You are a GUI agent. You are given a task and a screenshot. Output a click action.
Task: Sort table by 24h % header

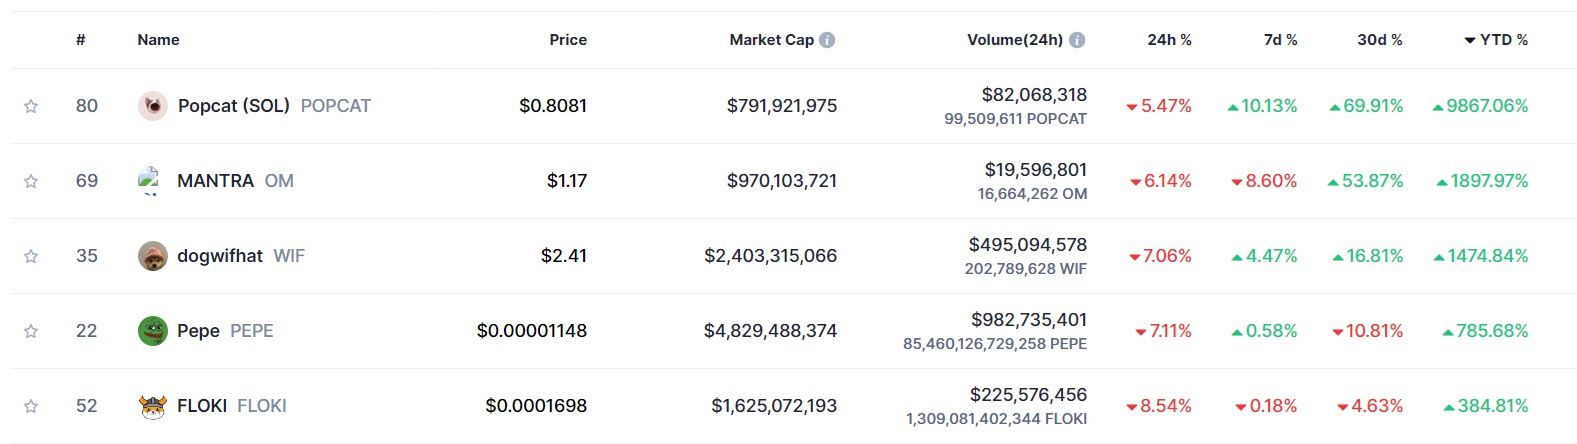click(x=1169, y=40)
